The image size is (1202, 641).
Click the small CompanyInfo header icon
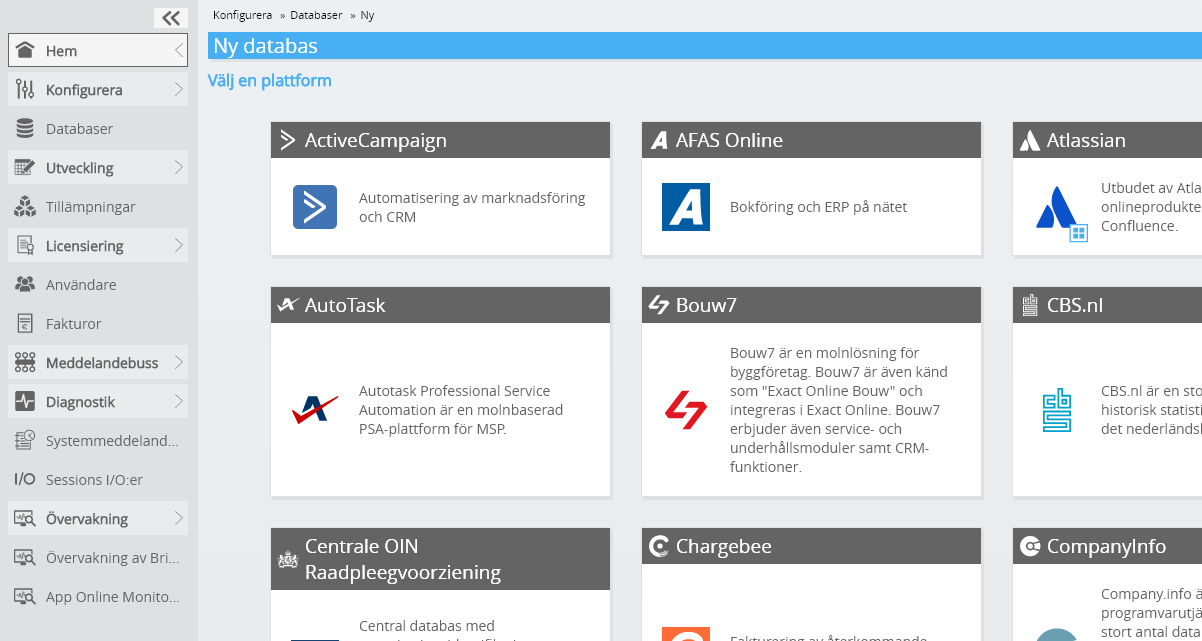point(1030,546)
